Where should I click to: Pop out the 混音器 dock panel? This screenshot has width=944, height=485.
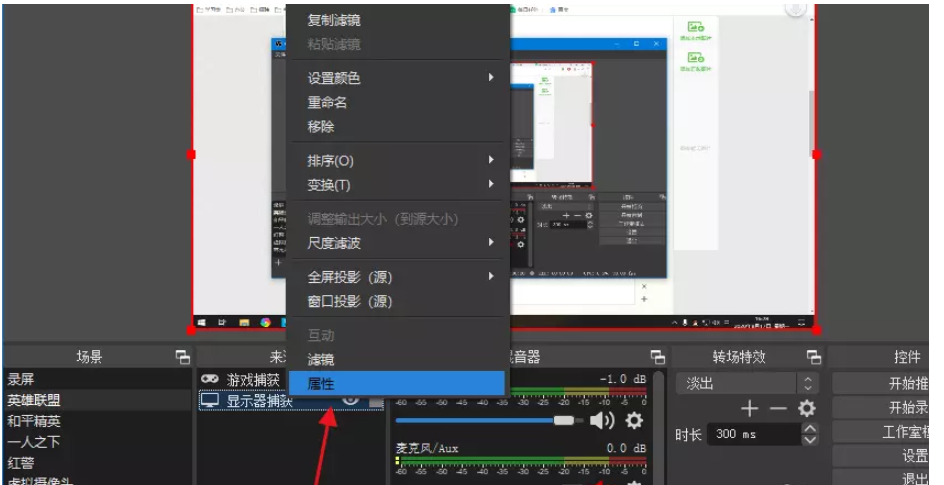click(x=657, y=357)
